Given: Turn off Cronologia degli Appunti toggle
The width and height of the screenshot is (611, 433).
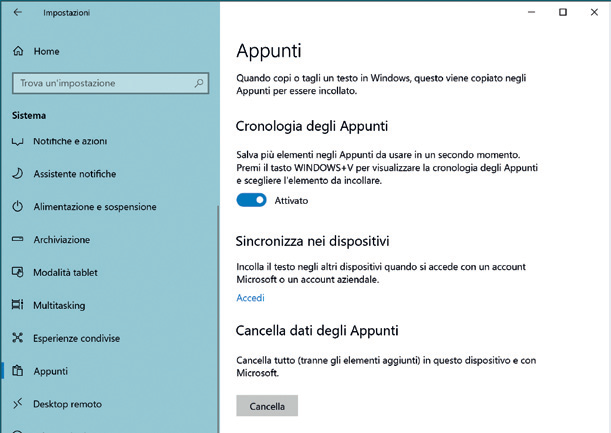Looking at the screenshot, I should [x=251, y=200].
